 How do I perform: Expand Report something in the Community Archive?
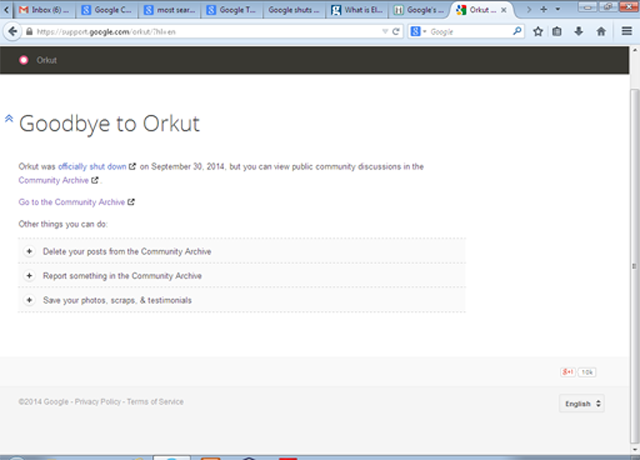[x=242, y=276]
